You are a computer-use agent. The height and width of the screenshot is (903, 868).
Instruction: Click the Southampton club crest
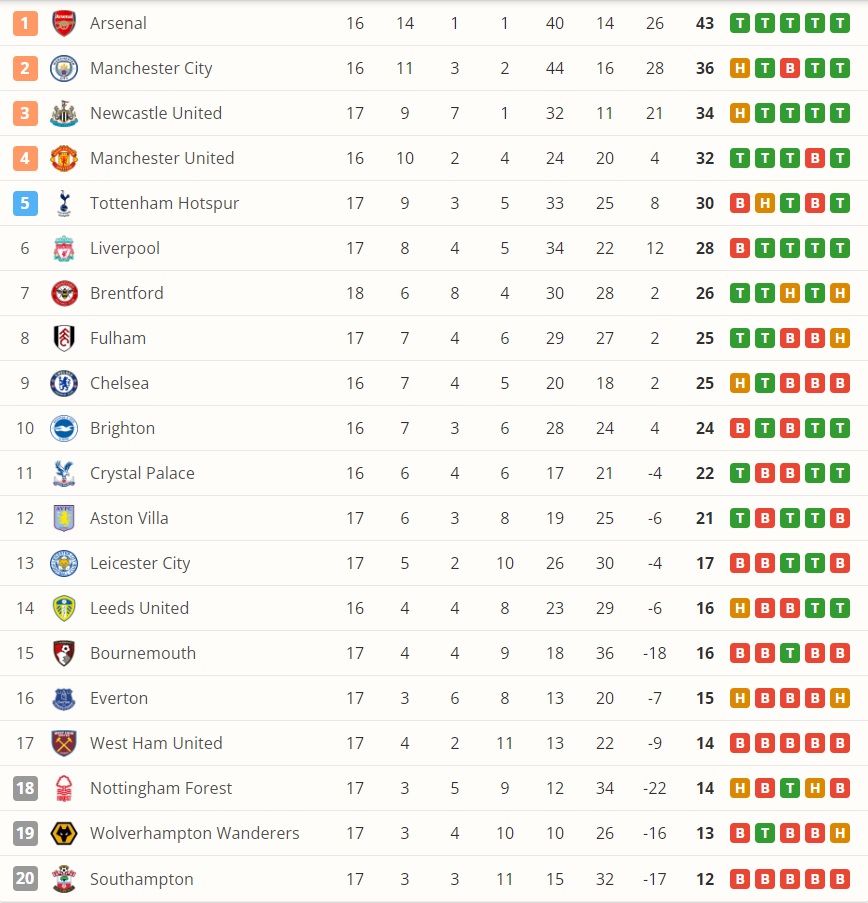click(x=64, y=879)
